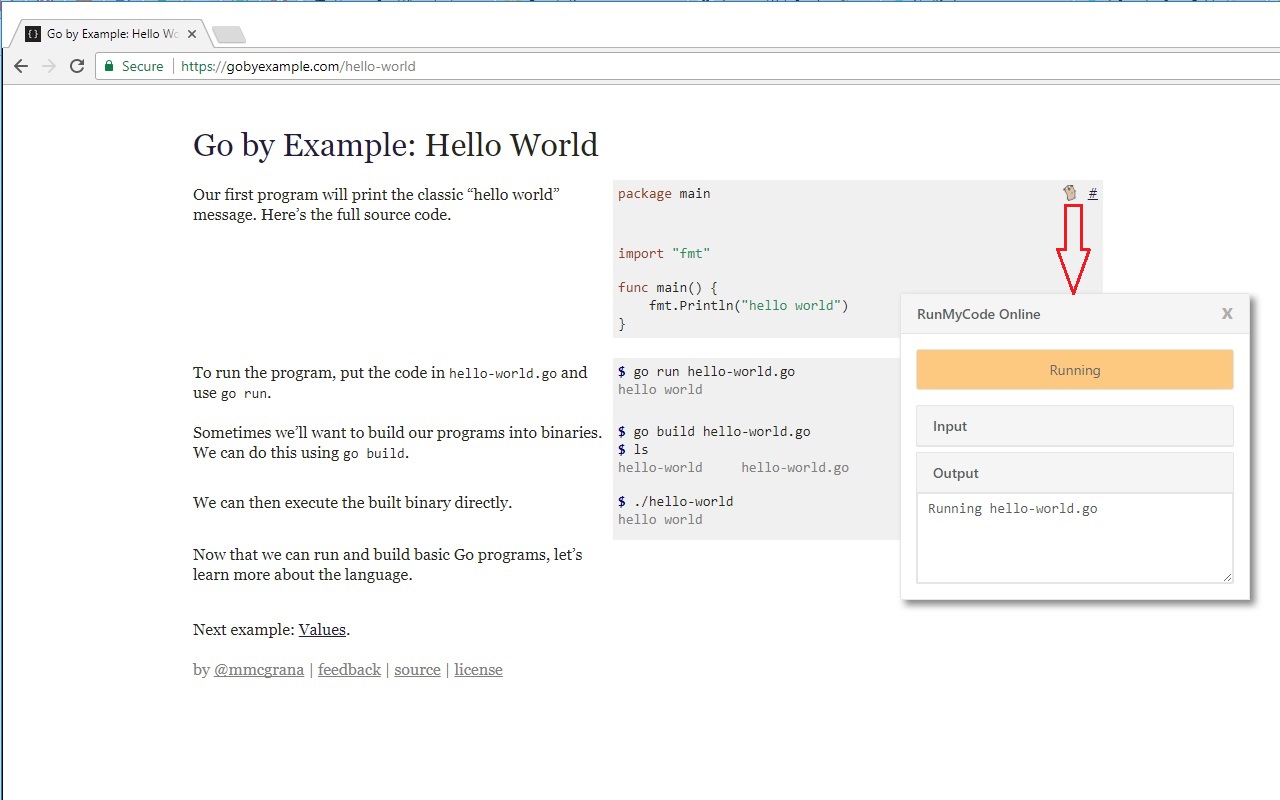Image resolution: width=1280 pixels, height=800 pixels.
Task: Click inside the Output text area
Action: tap(1075, 538)
